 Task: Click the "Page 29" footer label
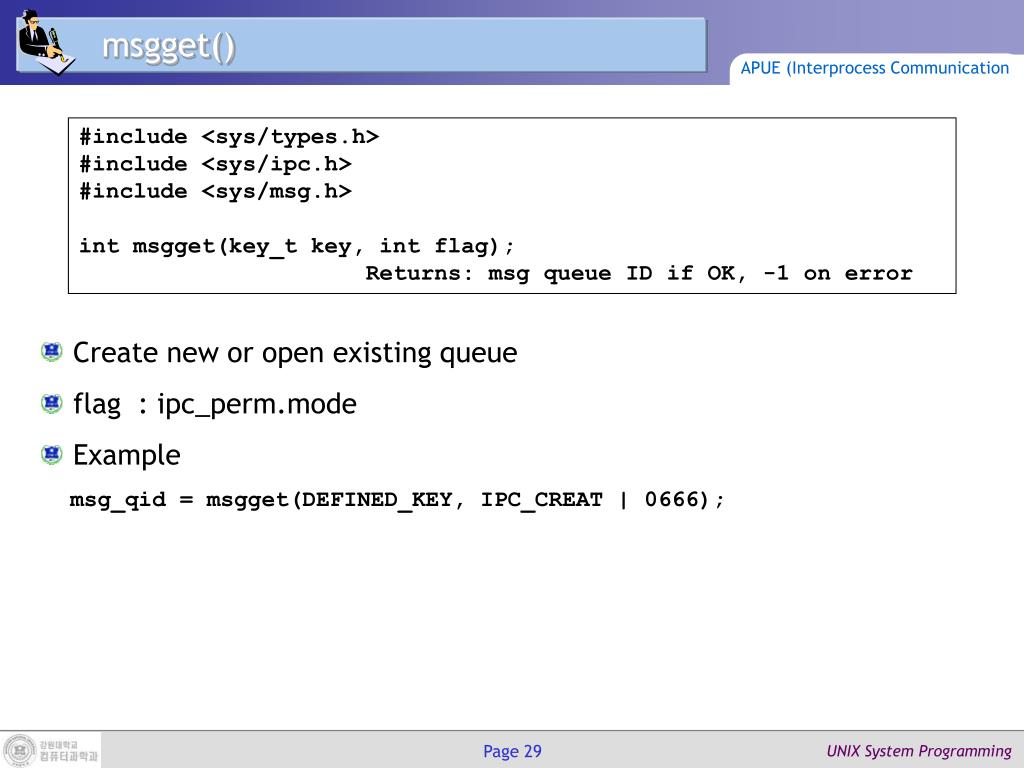(512, 752)
